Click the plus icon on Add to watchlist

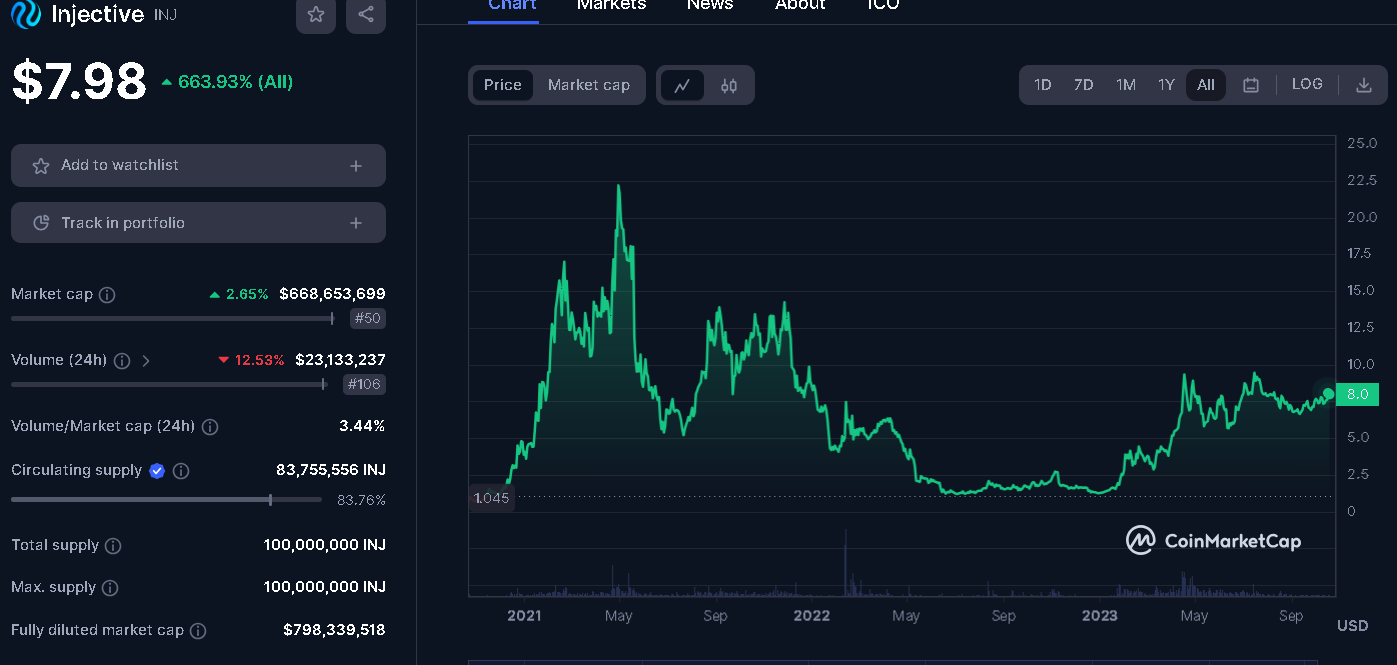[x=356, y=166]
